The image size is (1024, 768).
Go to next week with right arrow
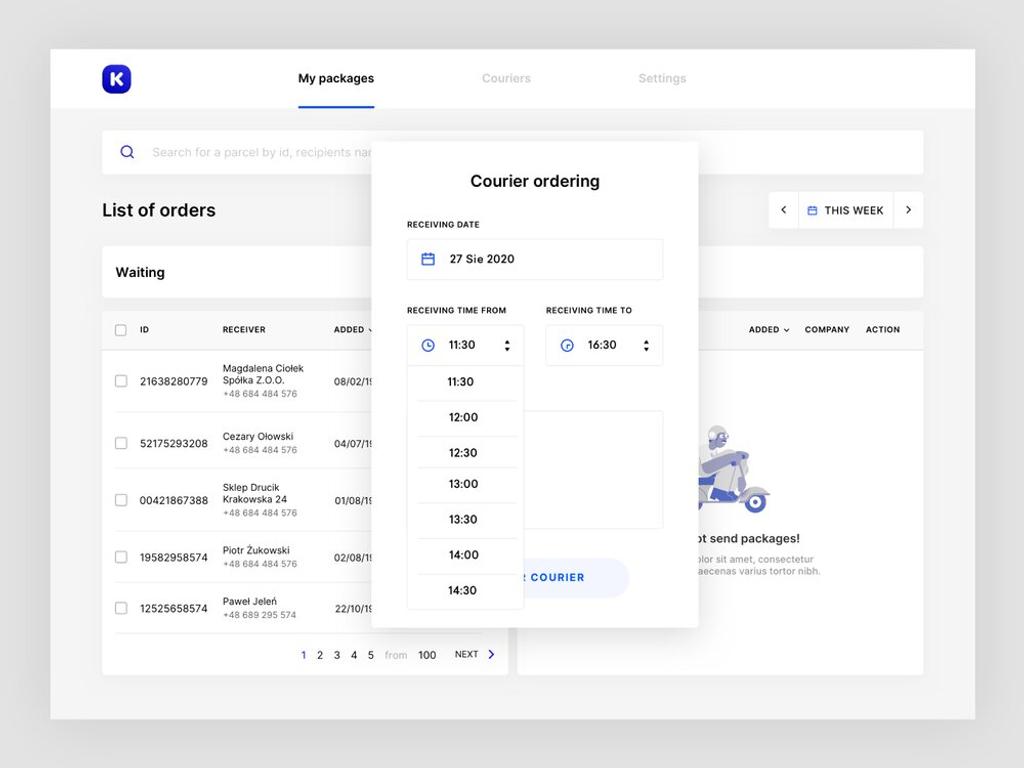(908, 210)
